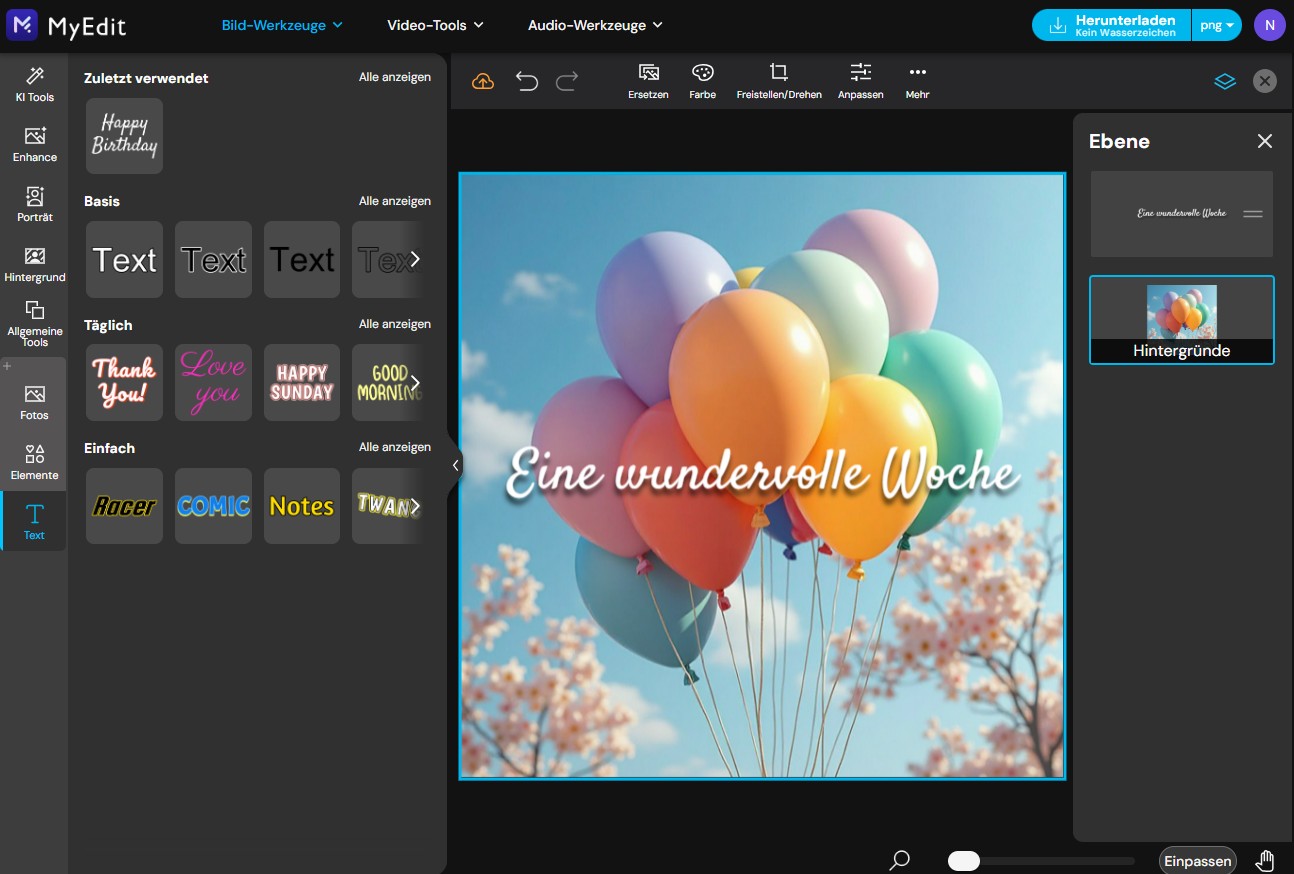1294x874 pixels.
Task: Select the Text tool in sidebar
Action: pyautogui.click(x=34, y=522)
